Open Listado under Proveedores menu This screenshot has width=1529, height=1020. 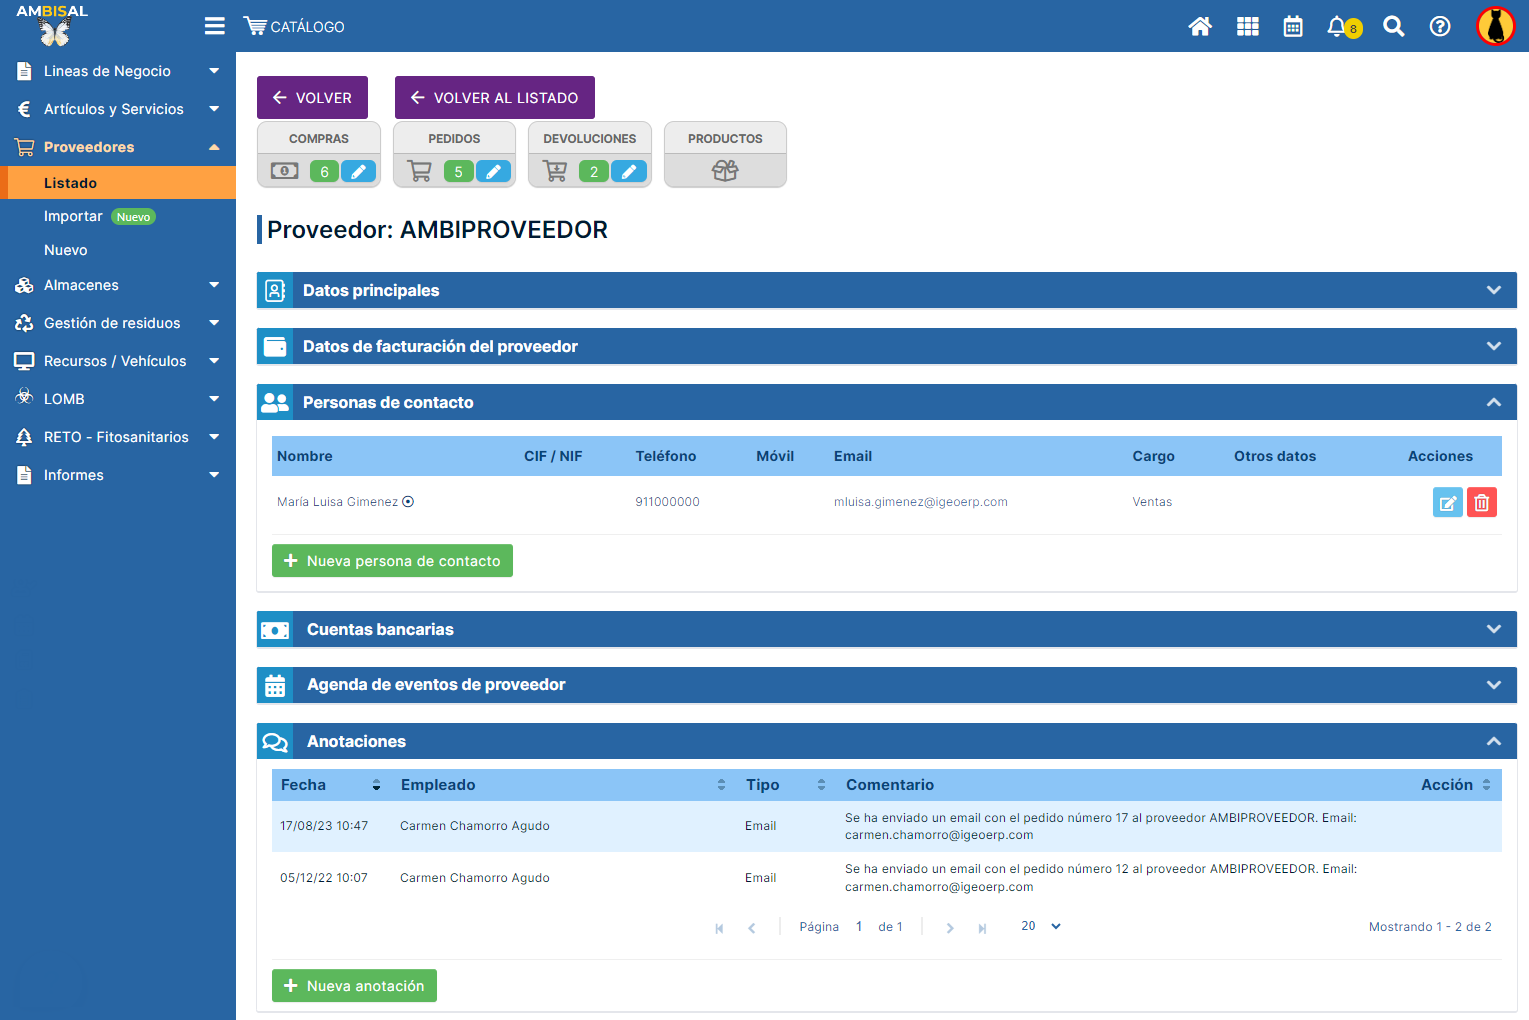[70, 183]
